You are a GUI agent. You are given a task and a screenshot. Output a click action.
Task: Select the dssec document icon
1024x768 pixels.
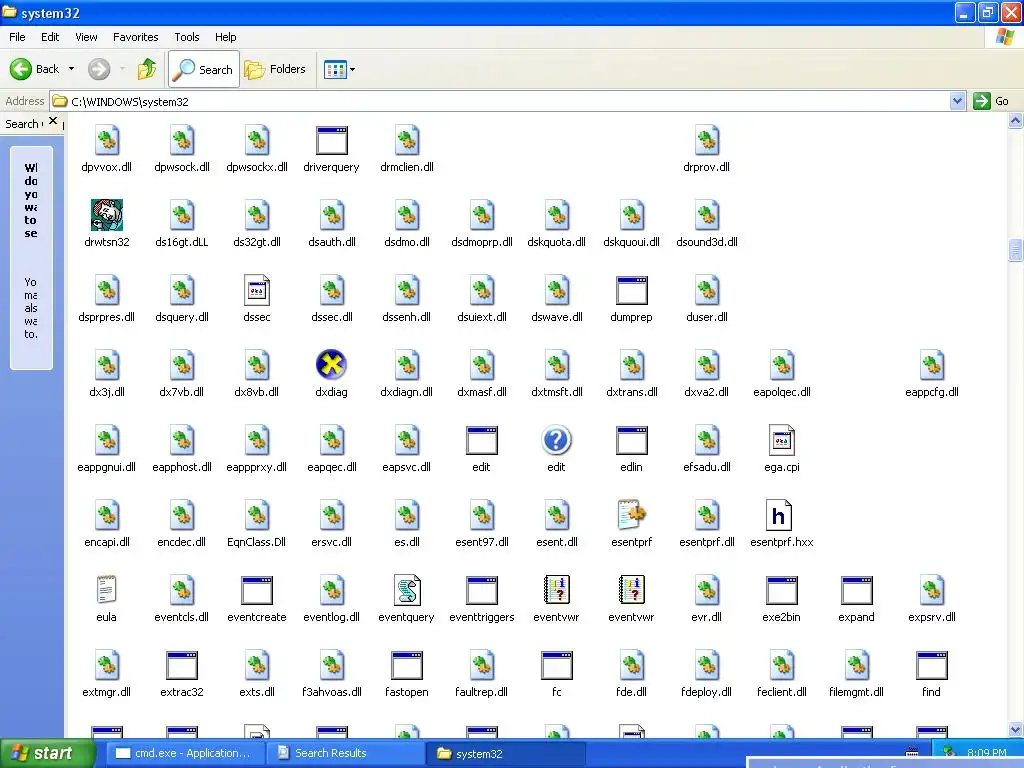(257, 291)
